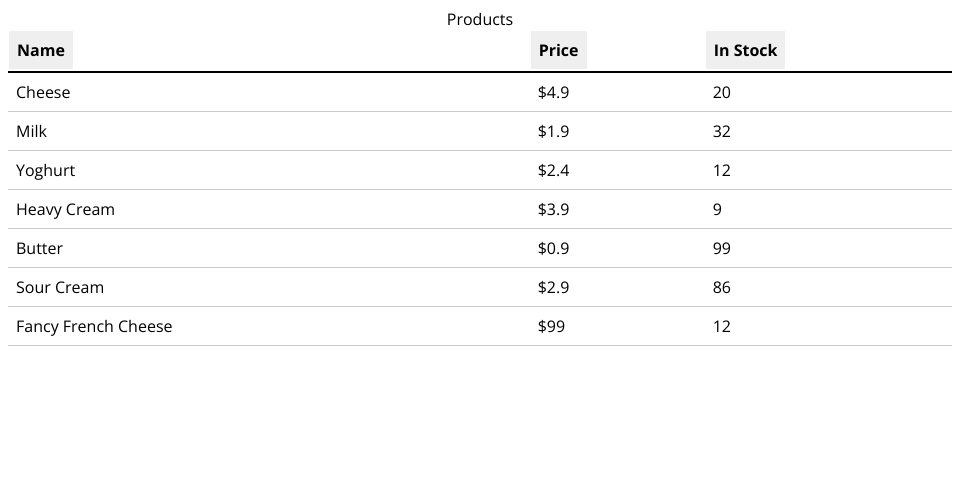Click the Fancy French Cheese name
Screen dimensions: 960x500
tap(94, 326)
